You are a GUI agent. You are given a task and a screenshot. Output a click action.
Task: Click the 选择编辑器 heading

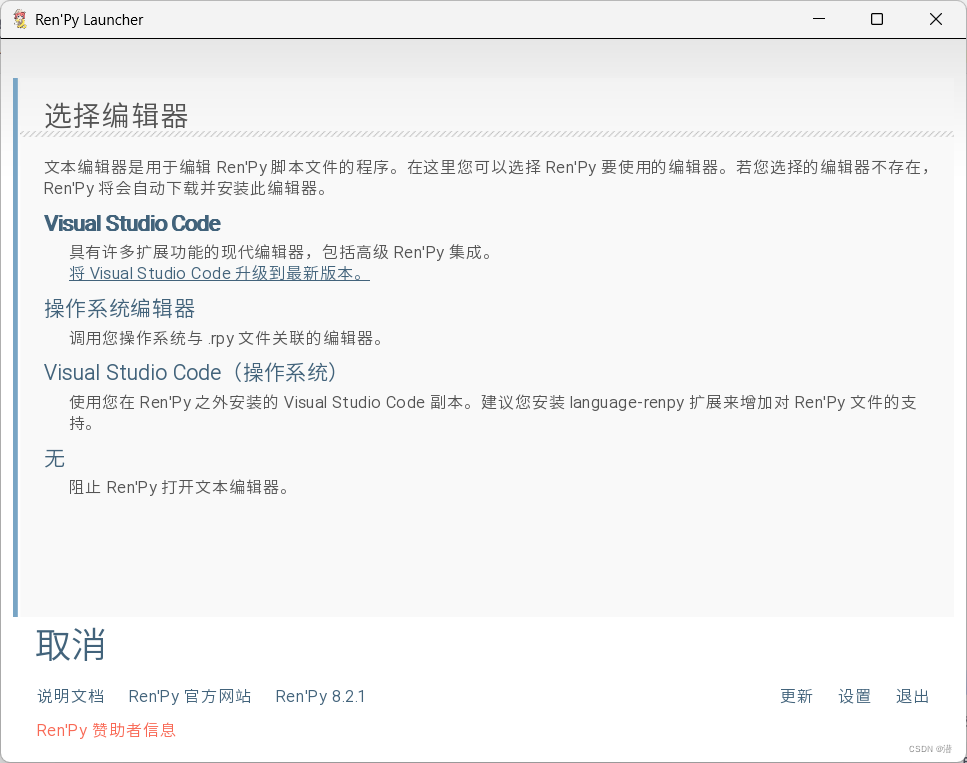pos(116,116)
